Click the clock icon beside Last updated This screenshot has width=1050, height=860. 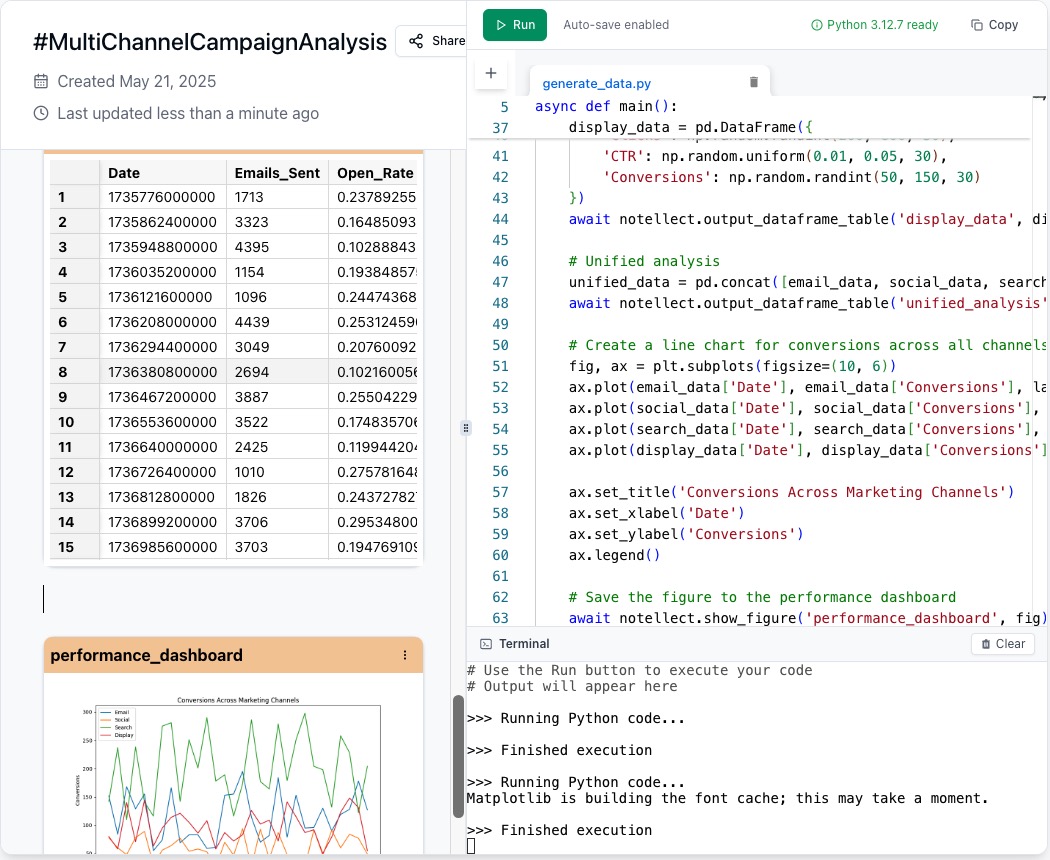pos(41,113)
